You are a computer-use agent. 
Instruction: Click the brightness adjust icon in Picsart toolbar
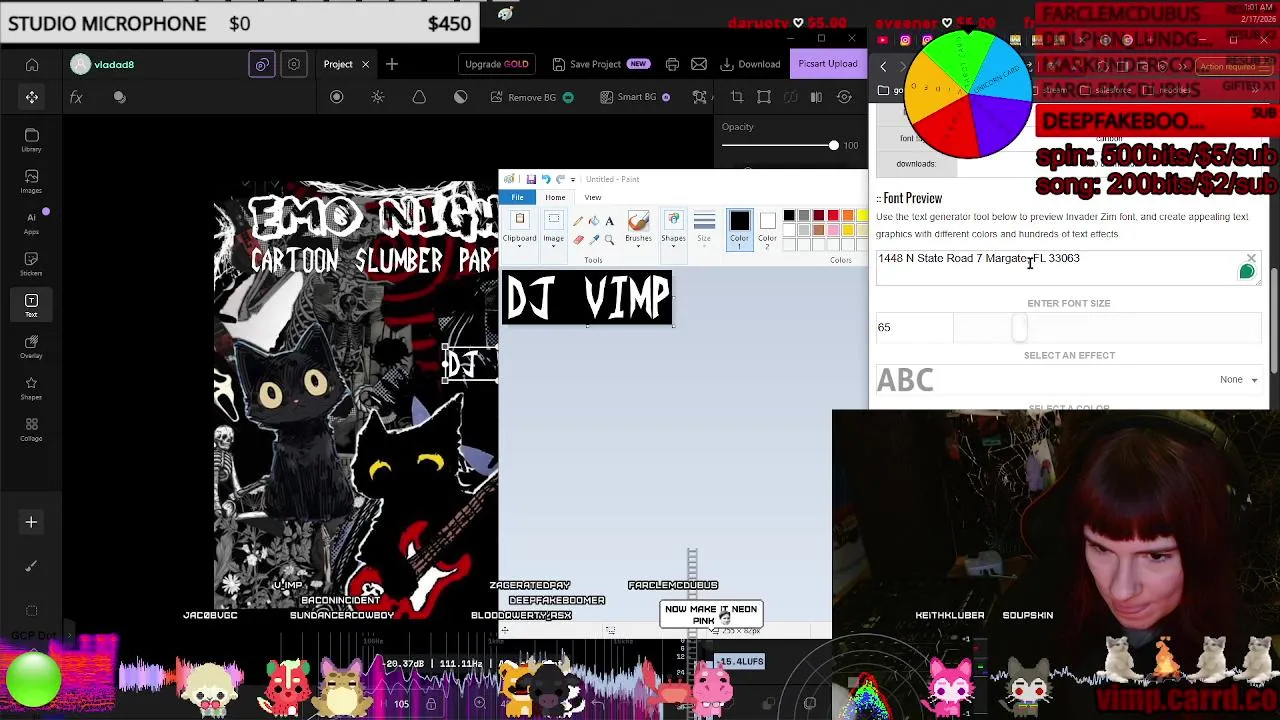(x=378, y=97)
